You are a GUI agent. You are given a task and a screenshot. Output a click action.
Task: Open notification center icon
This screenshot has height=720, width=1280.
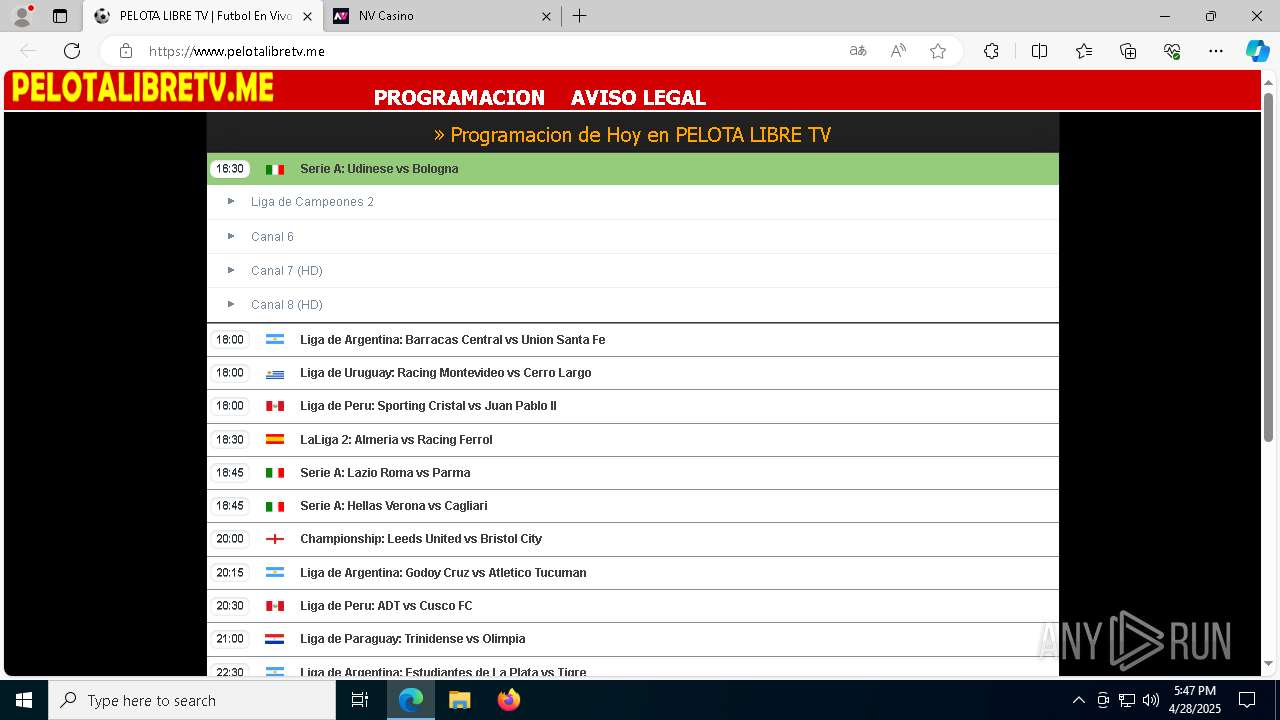click(1247, 700)
